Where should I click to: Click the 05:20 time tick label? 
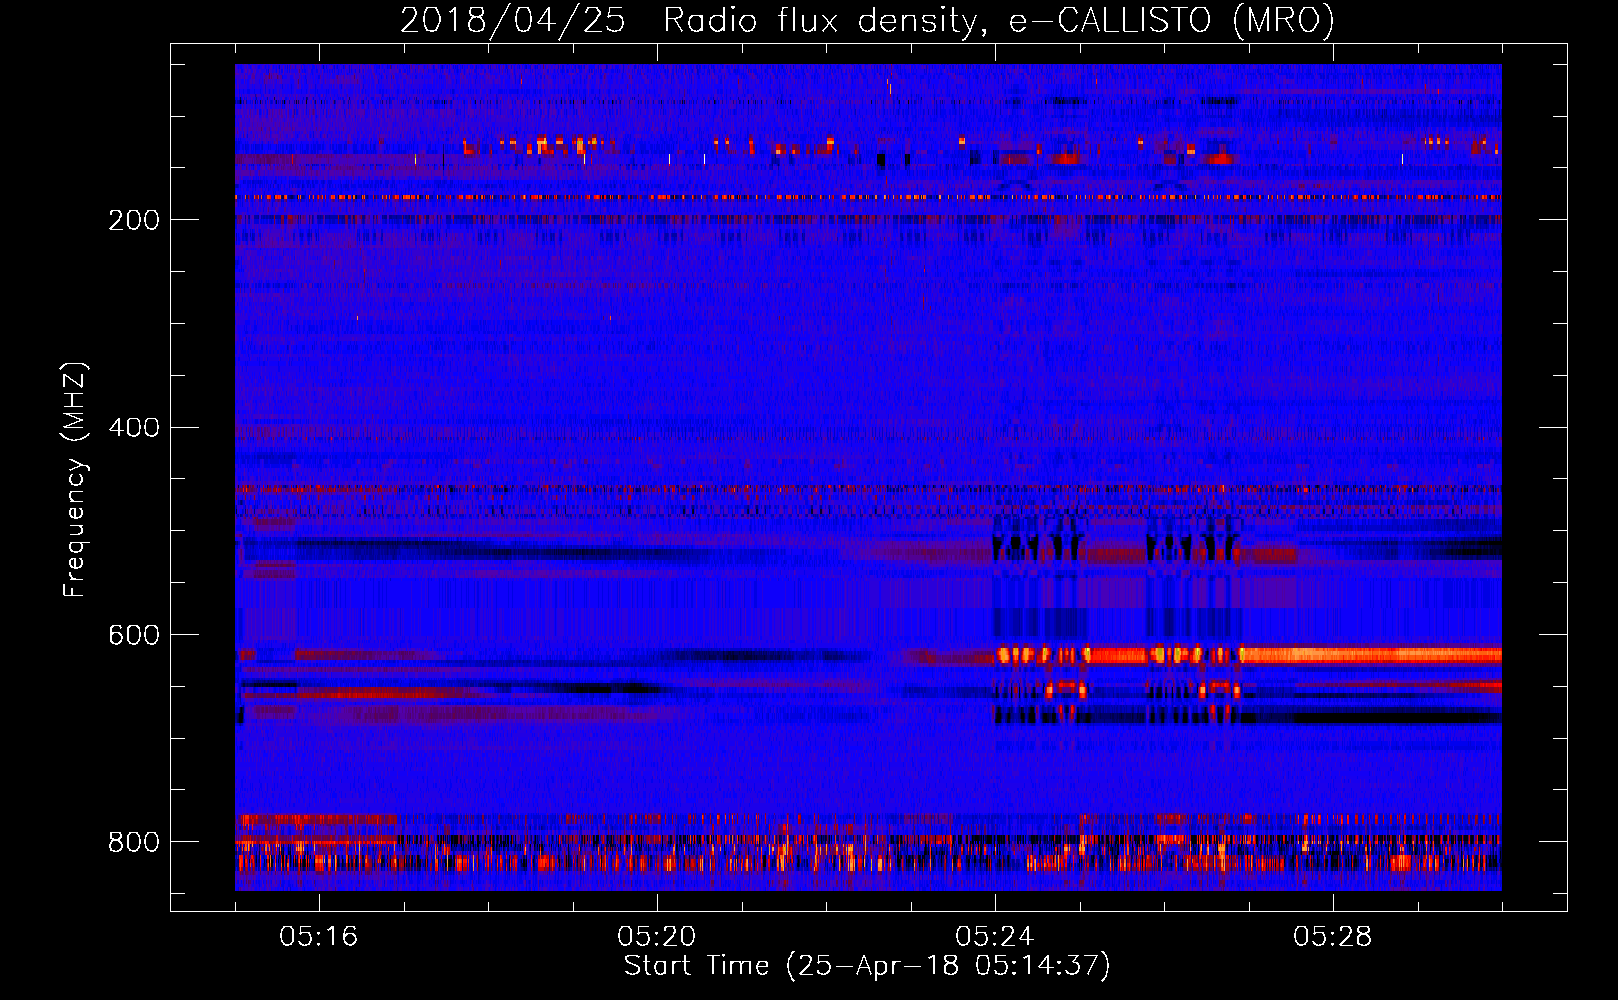pos(657,937)
